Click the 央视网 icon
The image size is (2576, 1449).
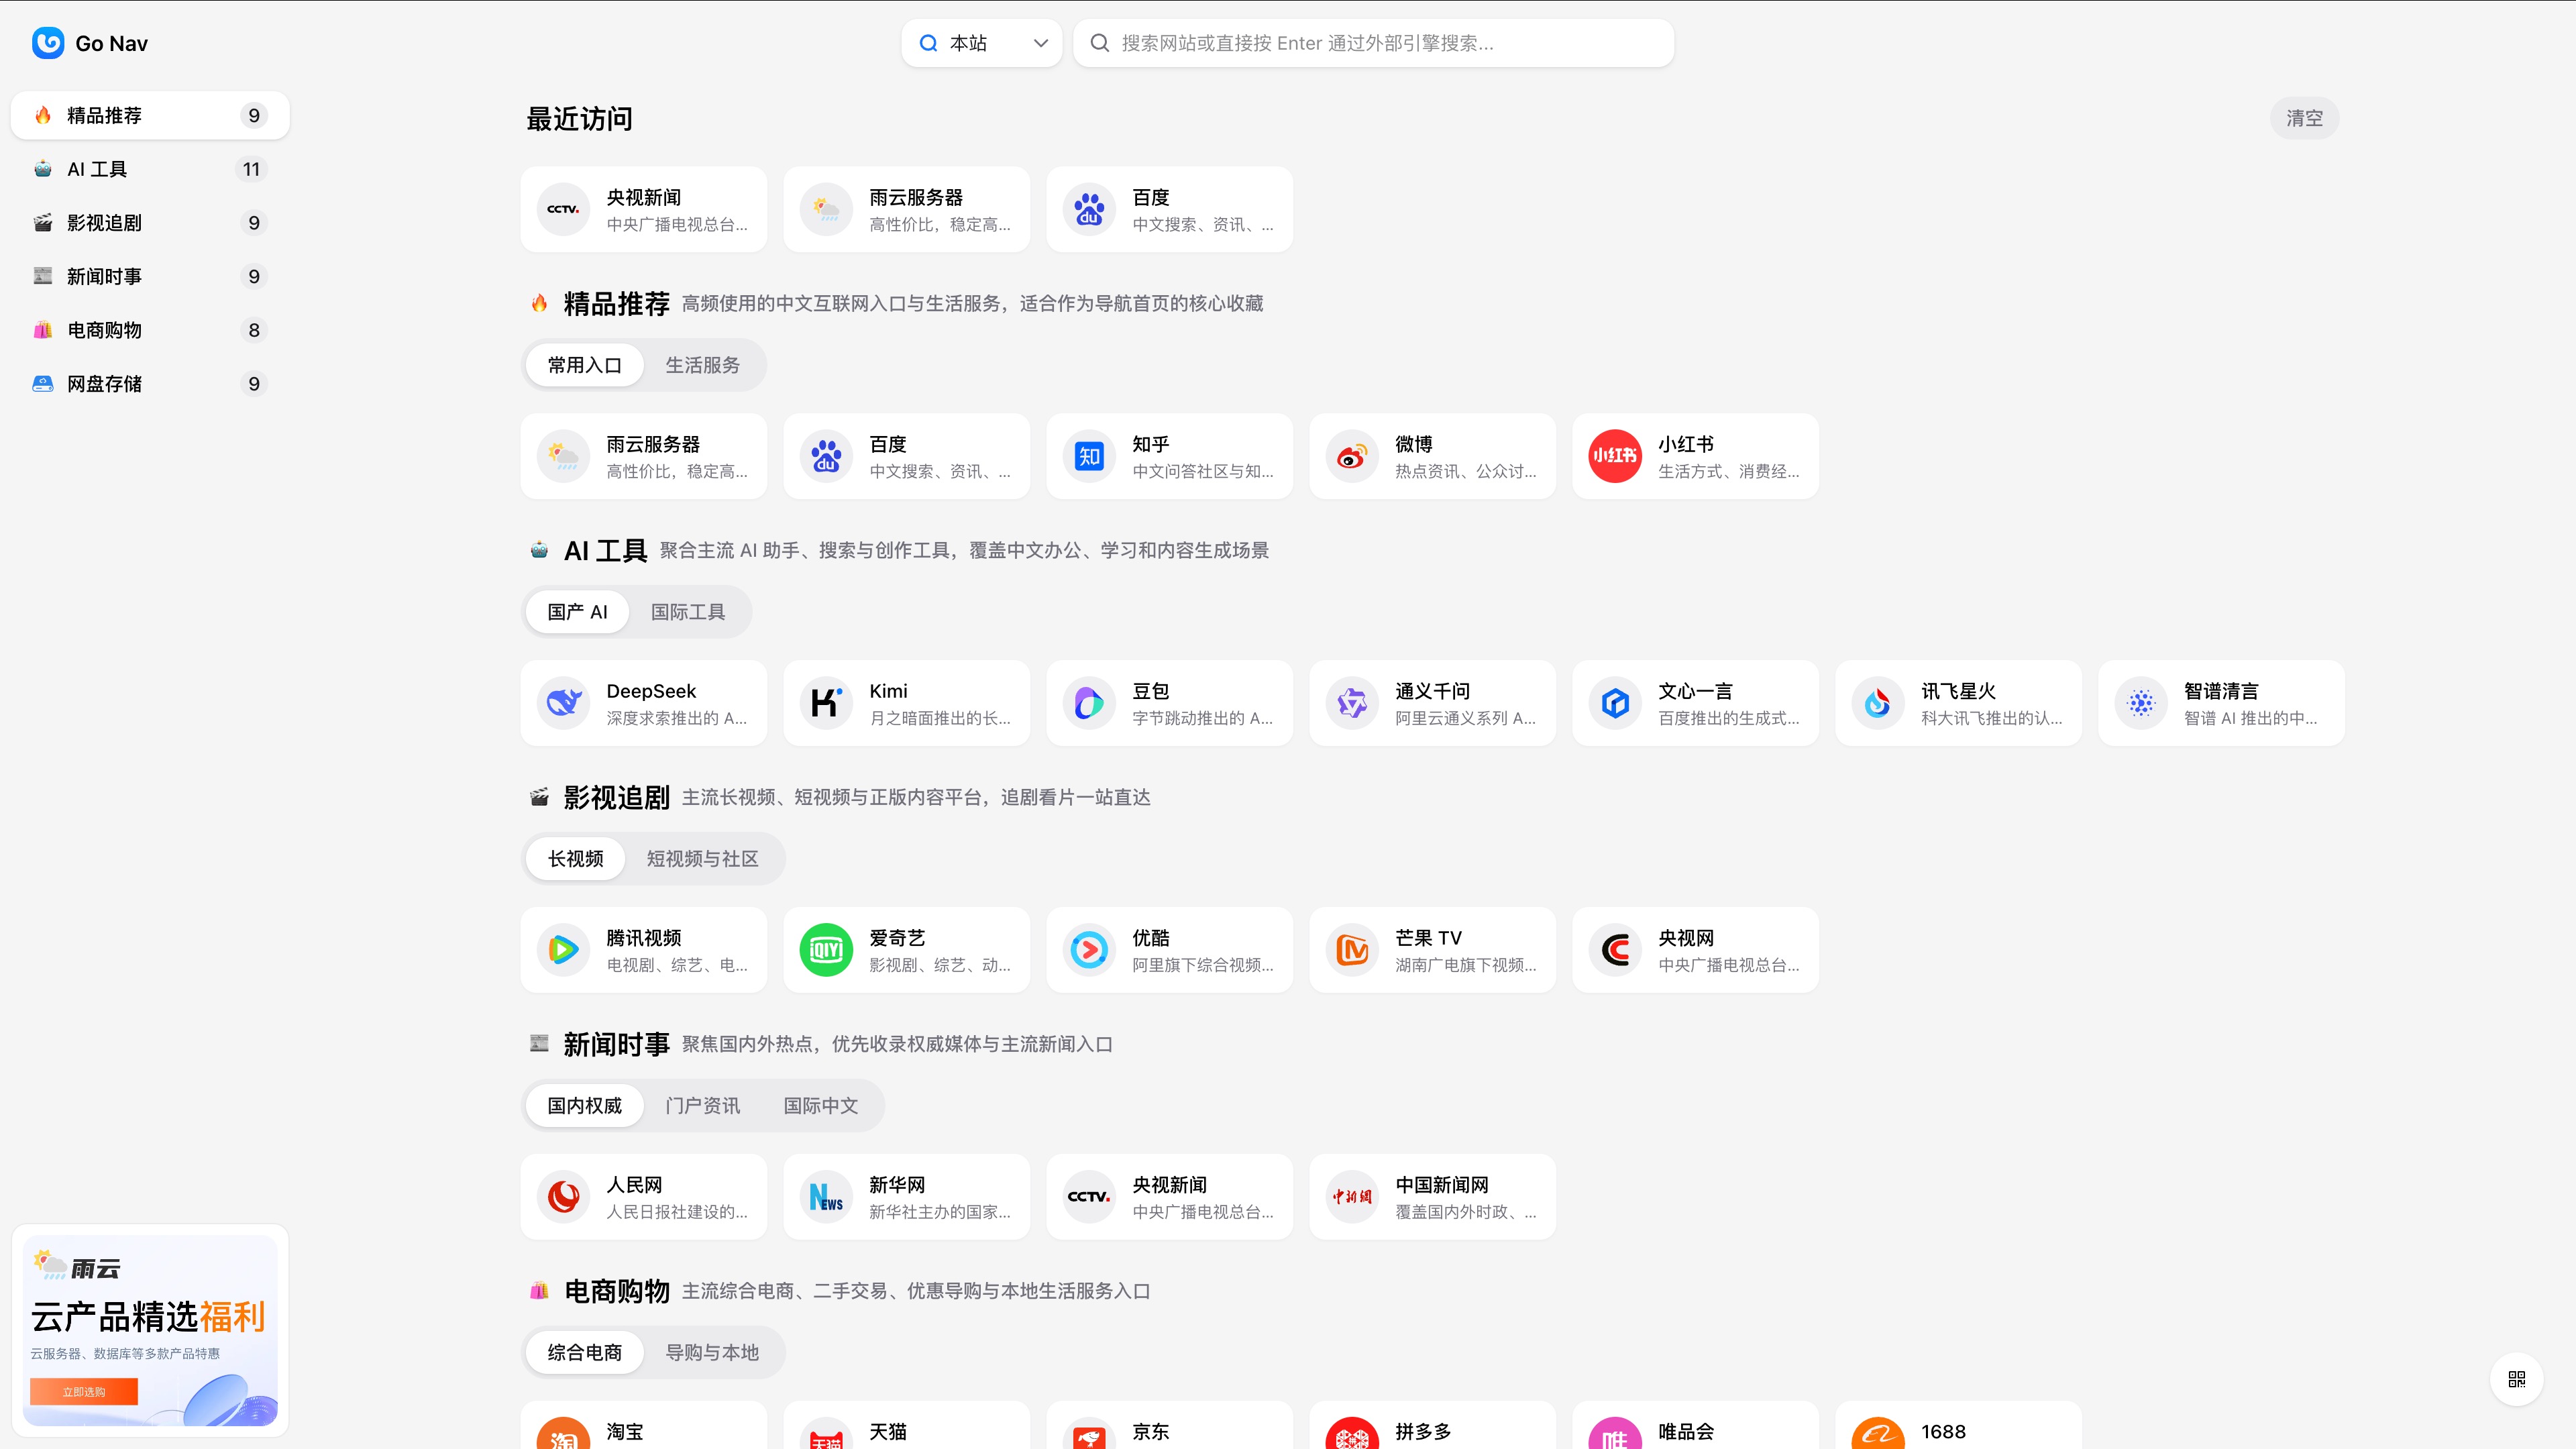click(x=1615, y=950)
